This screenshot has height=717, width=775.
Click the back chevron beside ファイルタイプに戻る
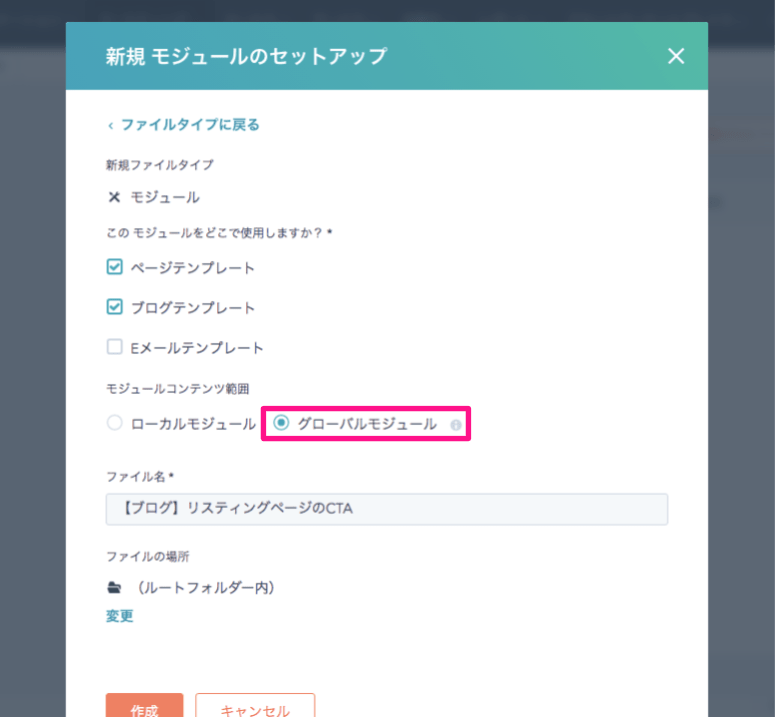coord(110,125)
